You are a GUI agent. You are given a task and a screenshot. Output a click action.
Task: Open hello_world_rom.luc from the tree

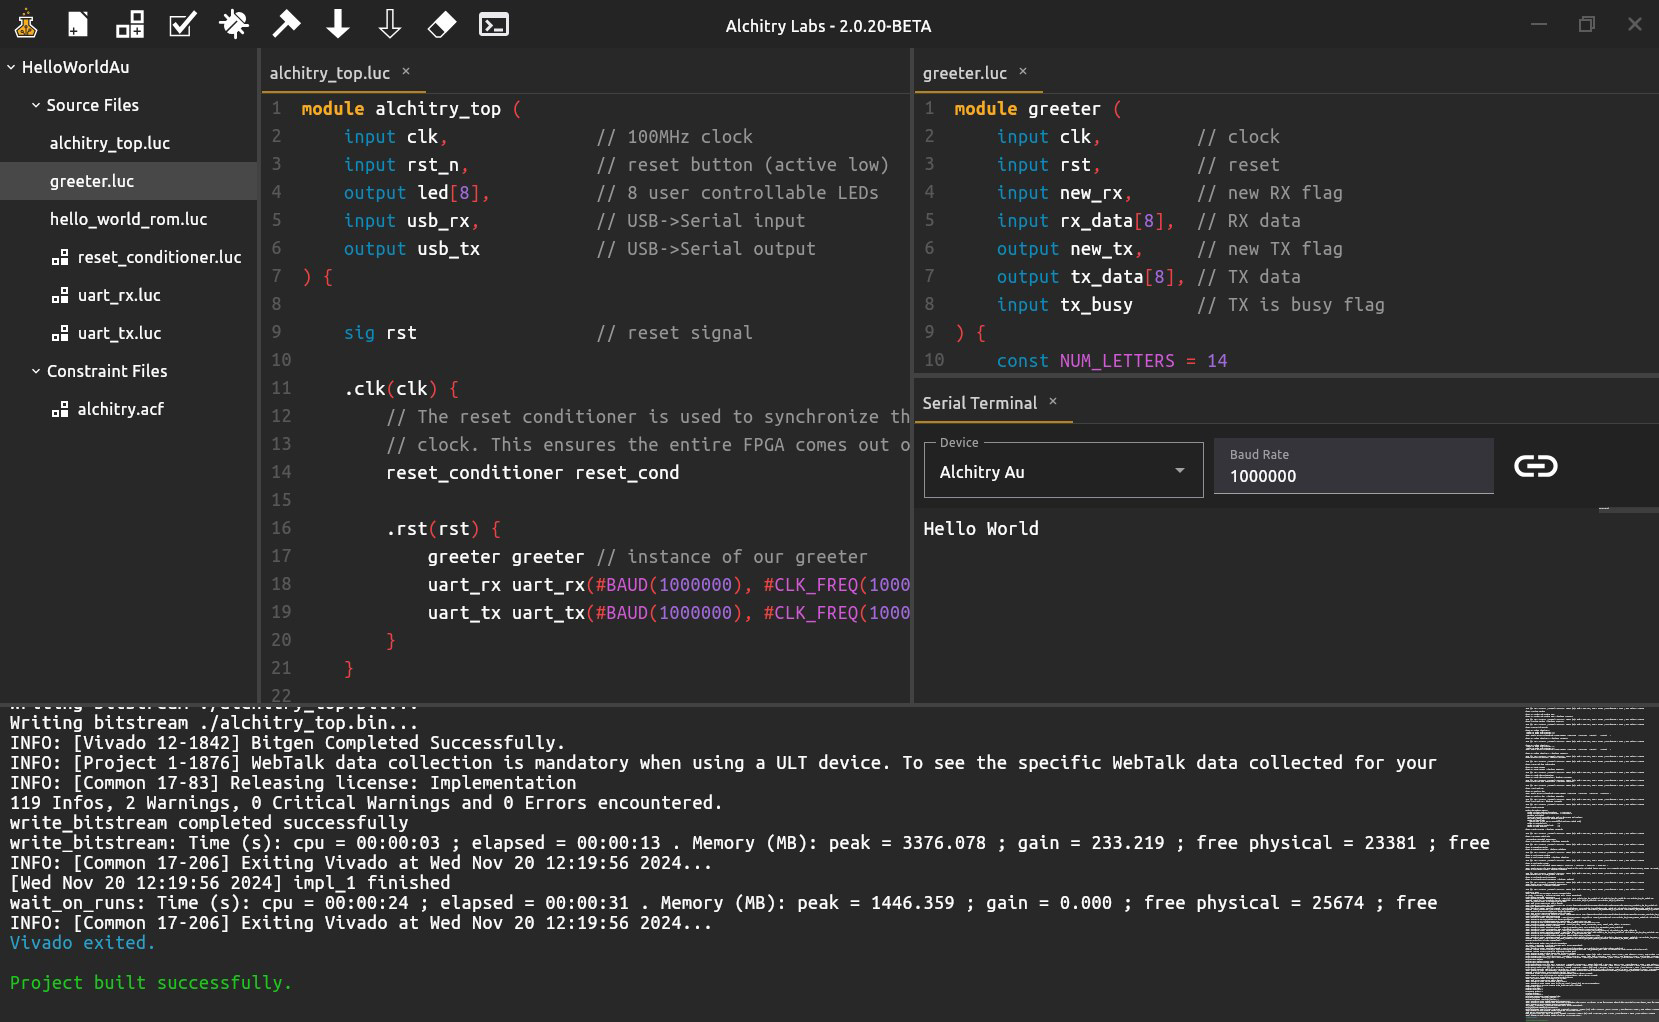pos(129,219)
